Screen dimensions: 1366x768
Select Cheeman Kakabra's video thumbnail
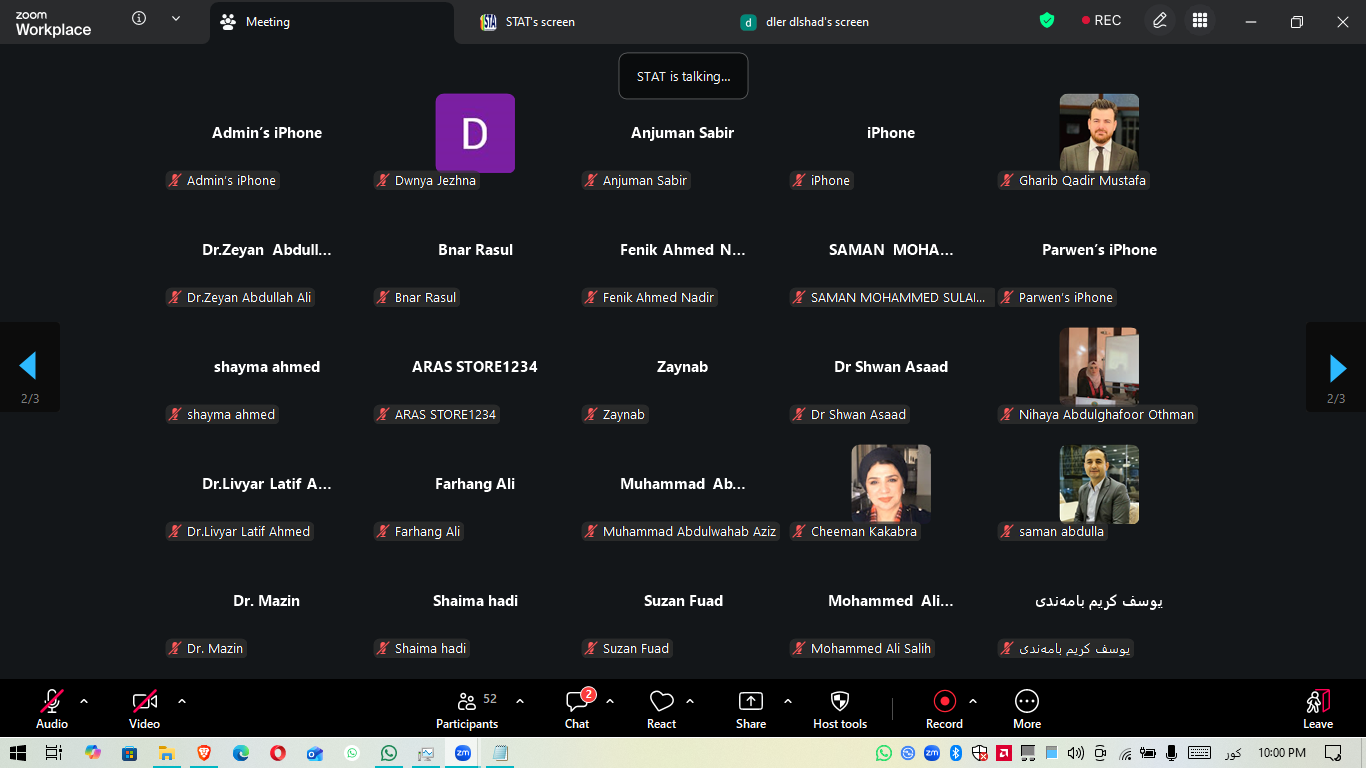pos(890,485)
